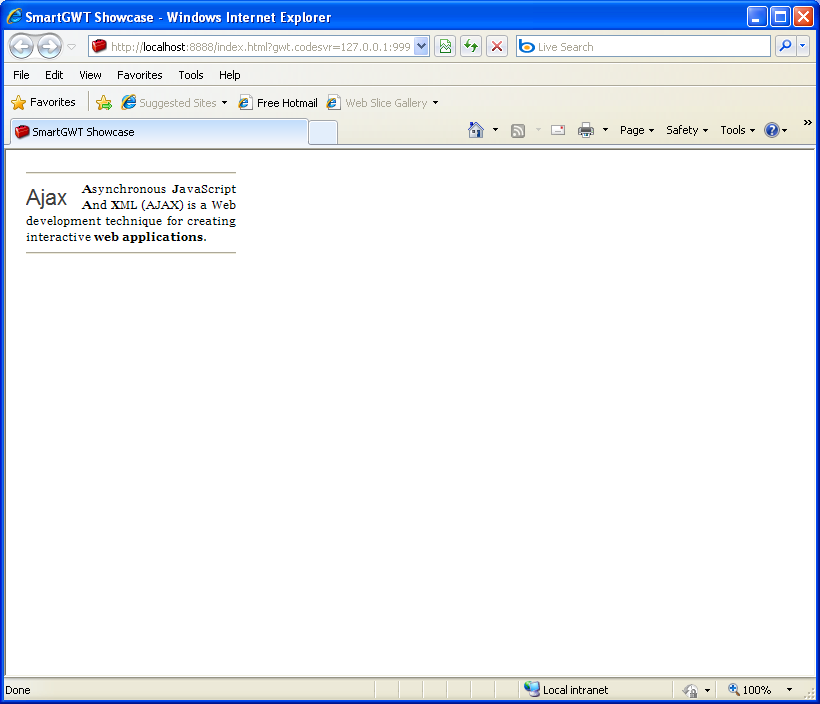Click the browser Back arrow button
Screen dimensions: 820x704
pos(21,47)
